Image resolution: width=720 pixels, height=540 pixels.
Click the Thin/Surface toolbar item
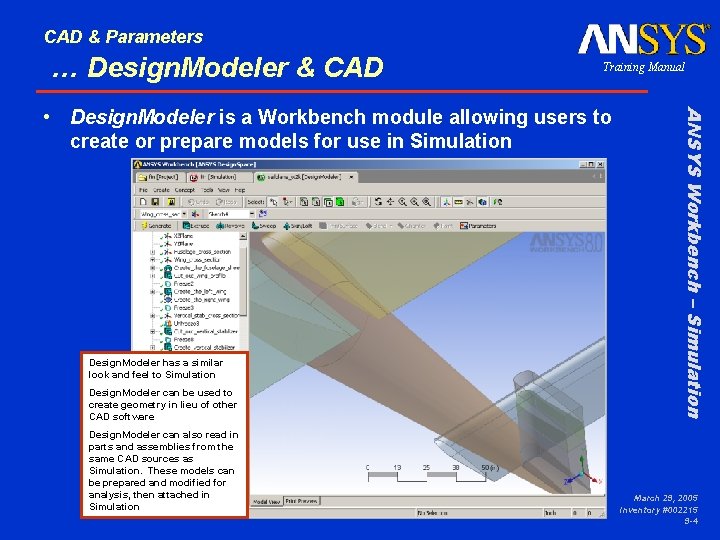[339, 226]
